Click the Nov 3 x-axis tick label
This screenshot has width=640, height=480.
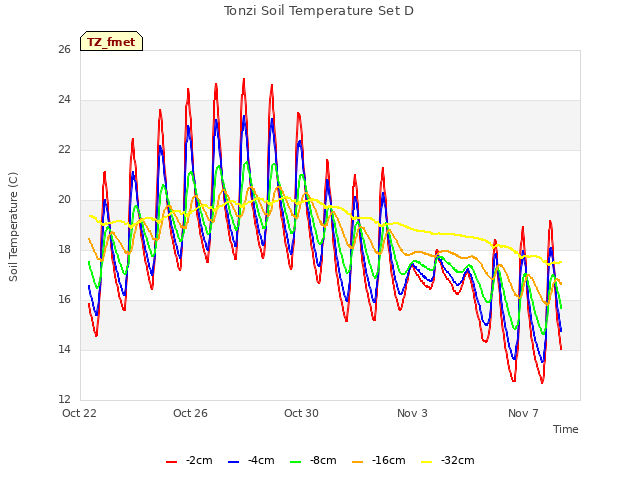tap(412, 413)
